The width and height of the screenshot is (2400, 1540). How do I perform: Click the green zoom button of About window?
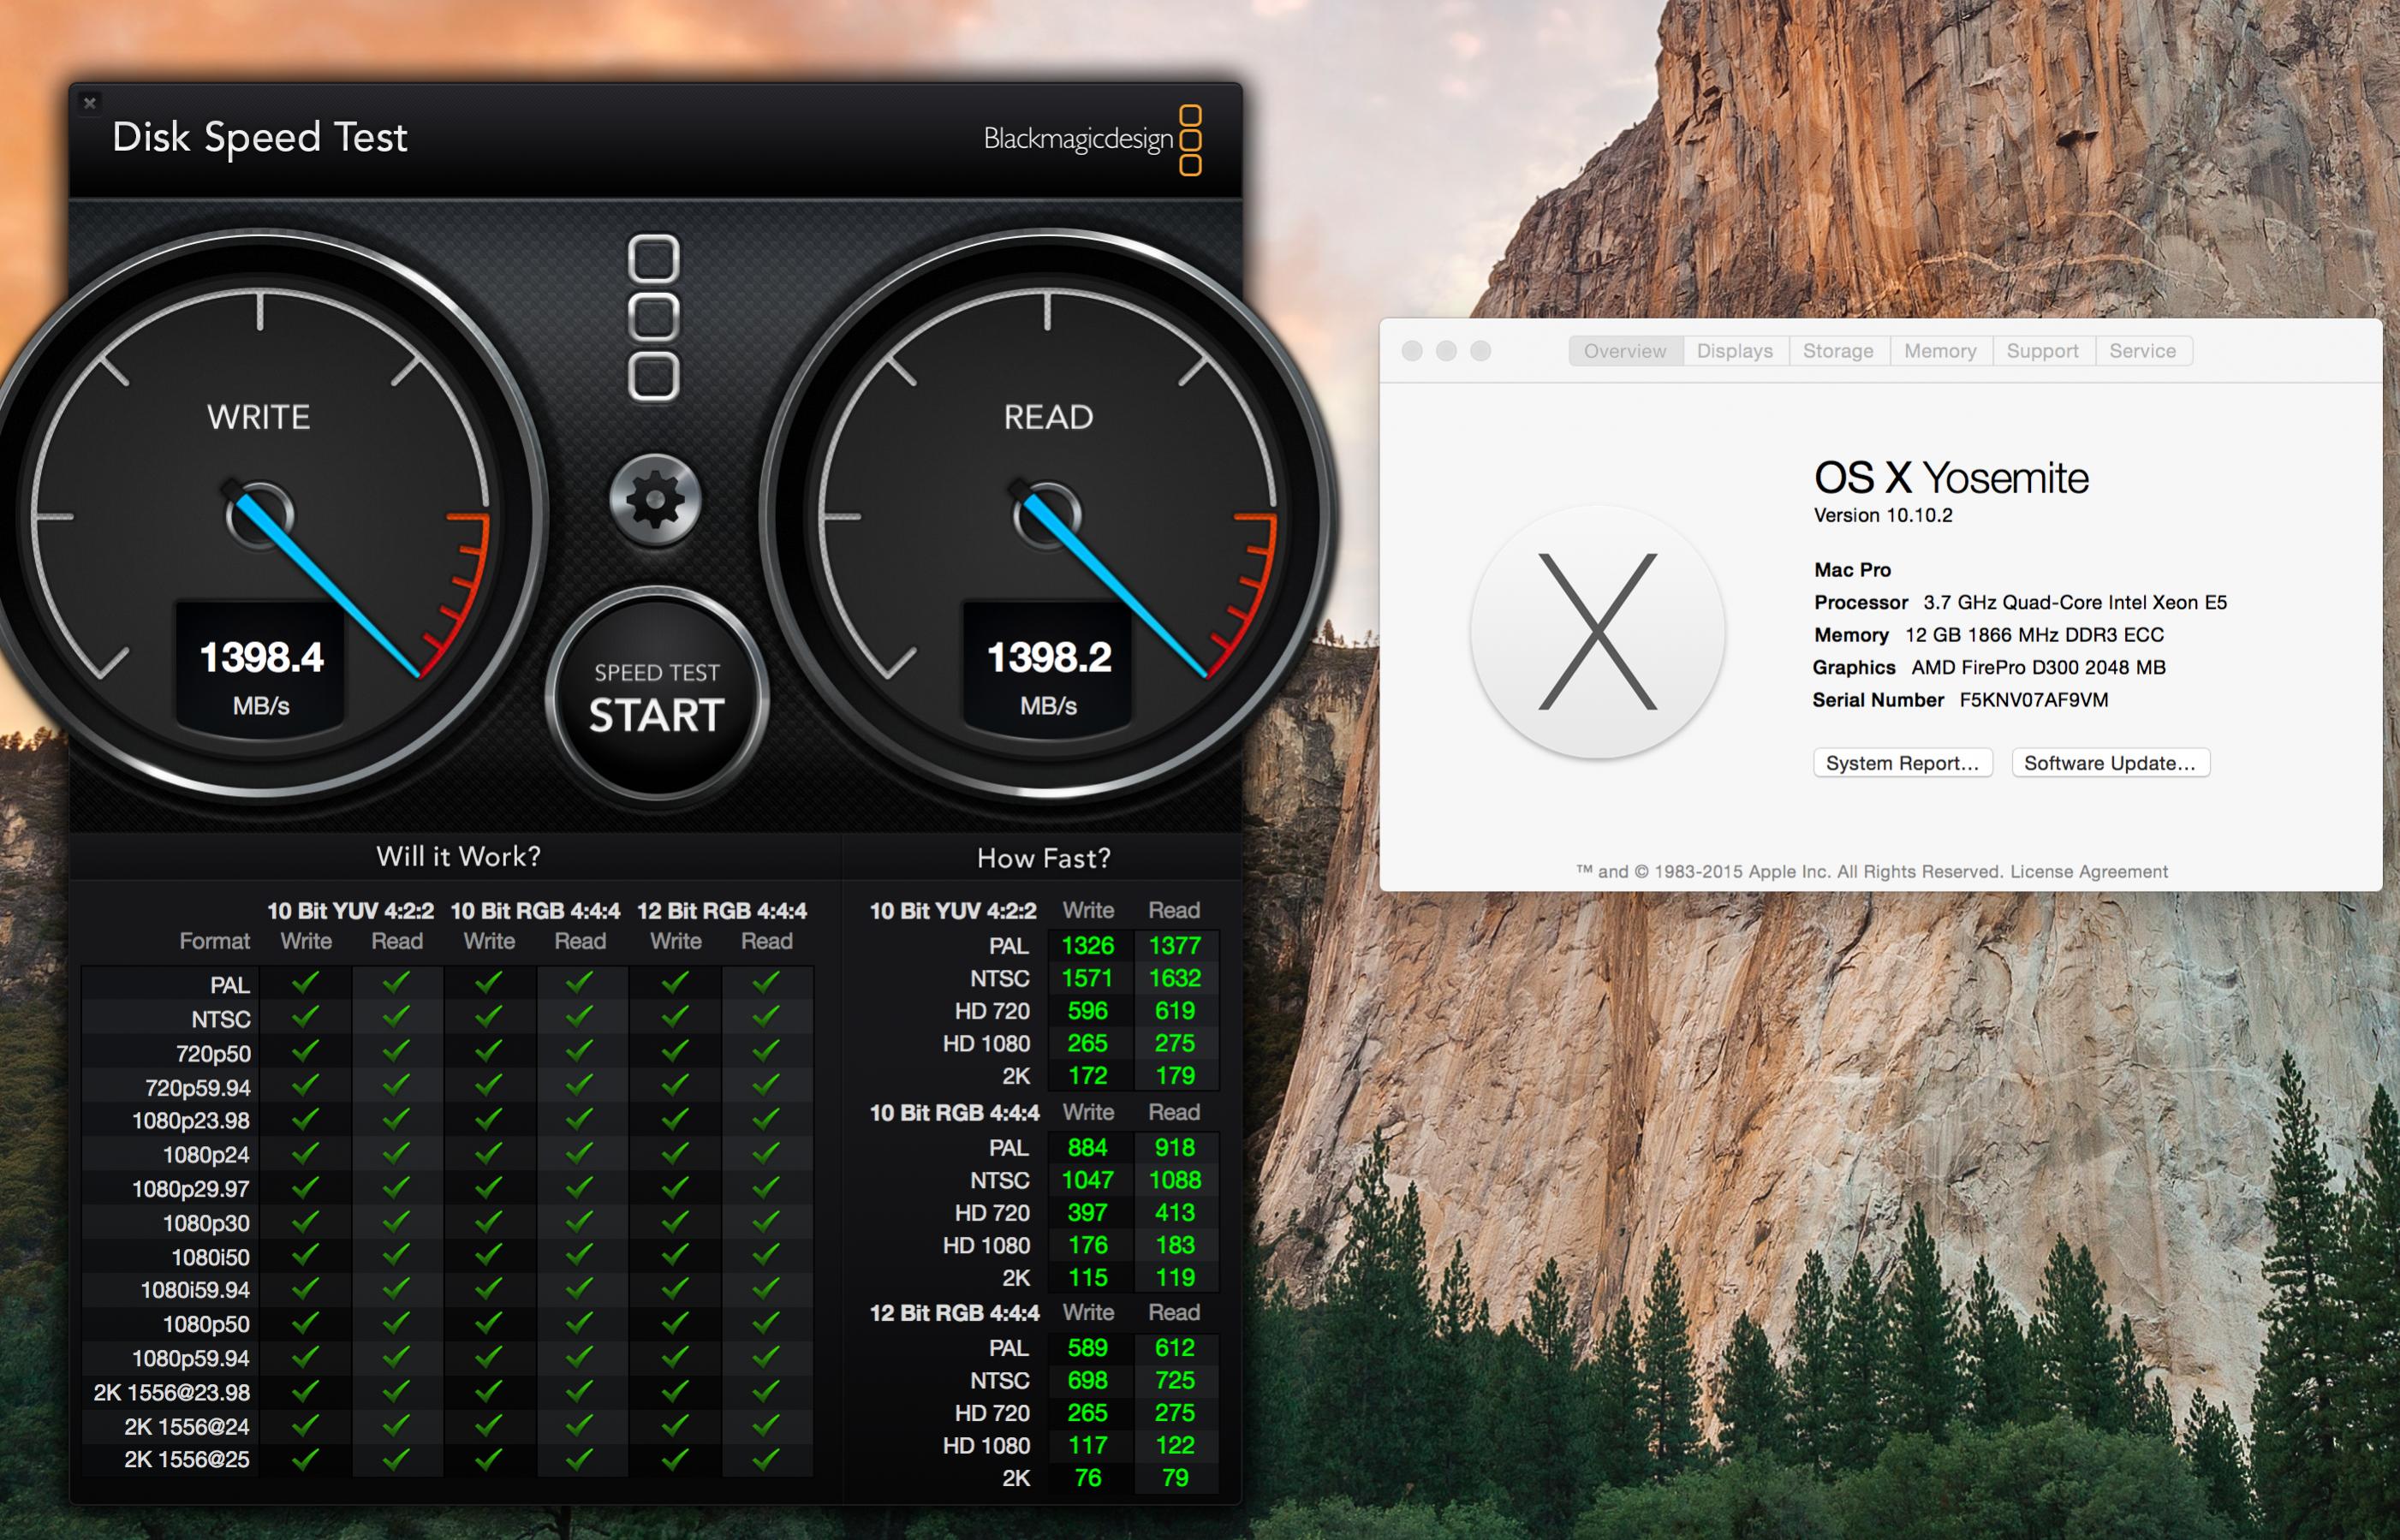1481,351
